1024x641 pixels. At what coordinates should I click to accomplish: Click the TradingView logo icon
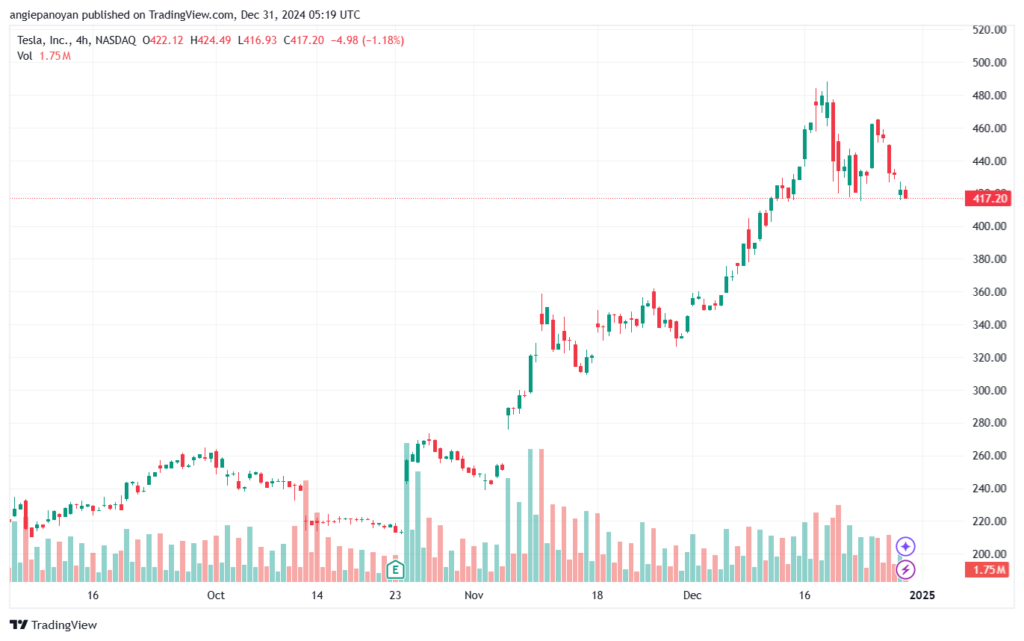point(18,625)
